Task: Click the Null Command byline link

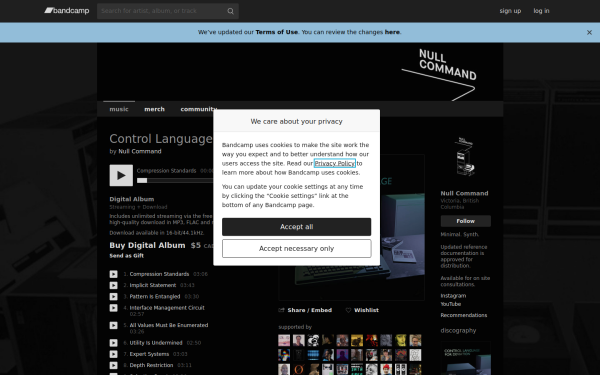Action: [x=140, y=152]
